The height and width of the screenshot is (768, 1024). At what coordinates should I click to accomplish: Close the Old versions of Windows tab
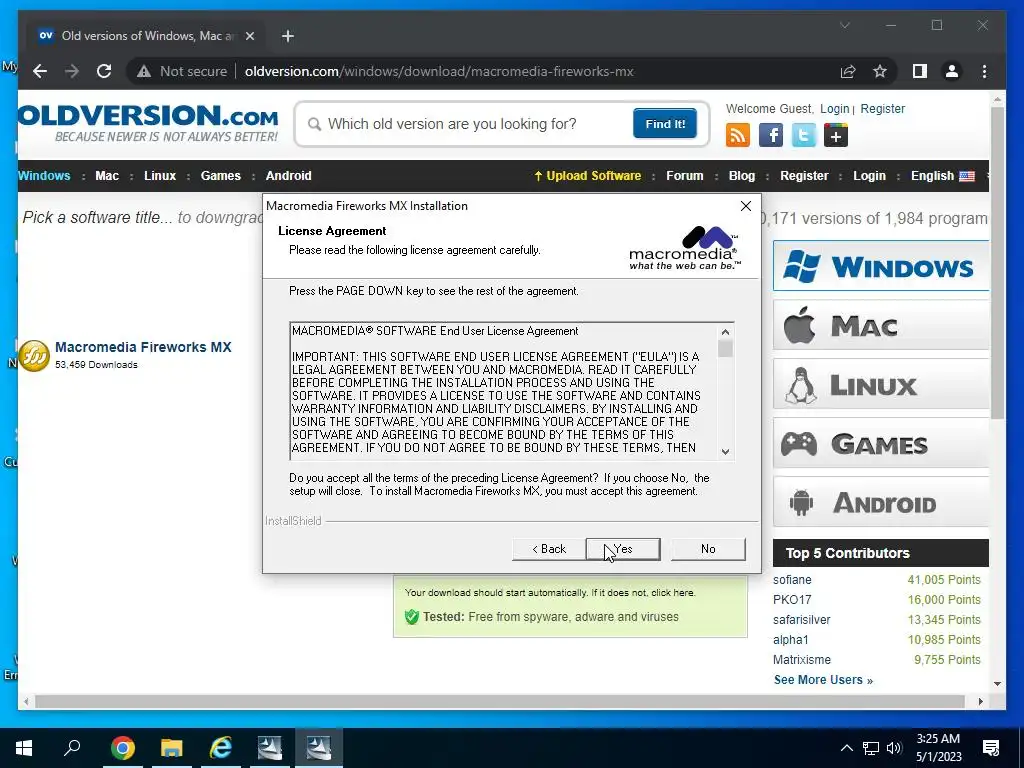[x=249, y=36]
